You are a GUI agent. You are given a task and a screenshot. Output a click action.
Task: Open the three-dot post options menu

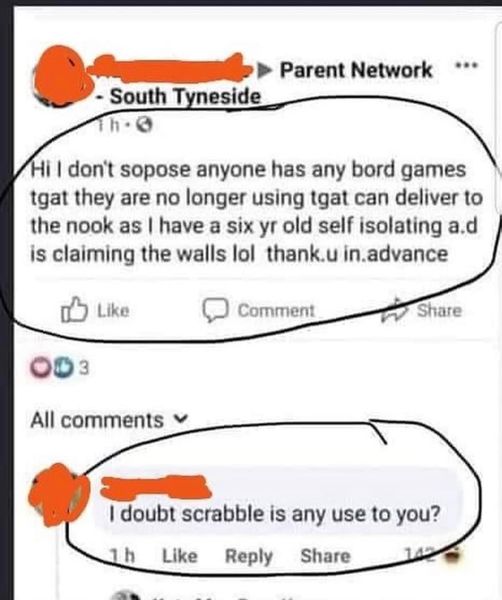(466, 65)
